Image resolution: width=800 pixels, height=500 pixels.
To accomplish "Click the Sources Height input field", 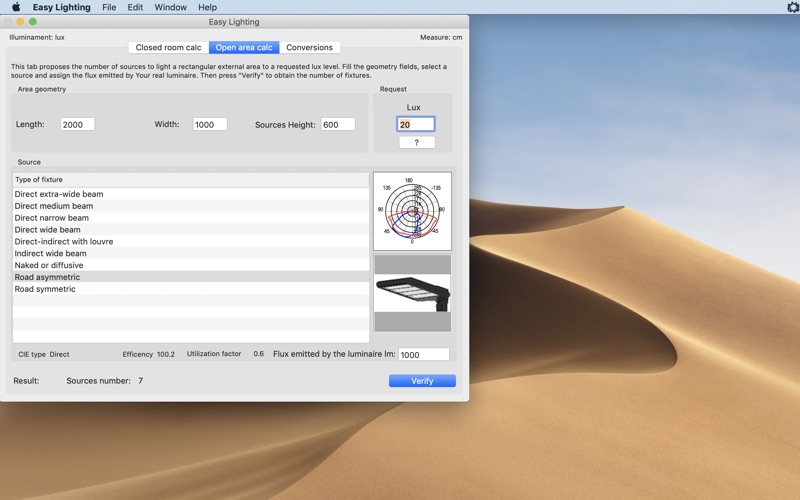I will coord(338,124).
